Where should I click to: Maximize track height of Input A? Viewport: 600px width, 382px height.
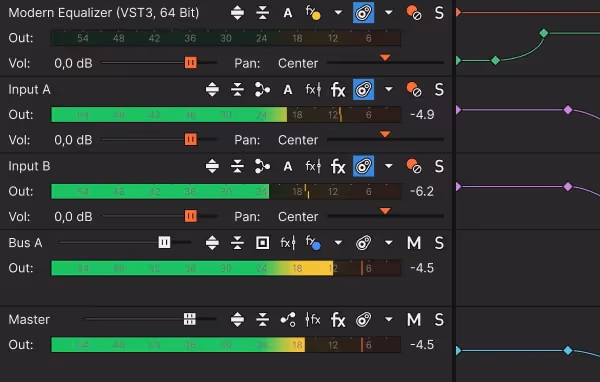click(212, 90)
